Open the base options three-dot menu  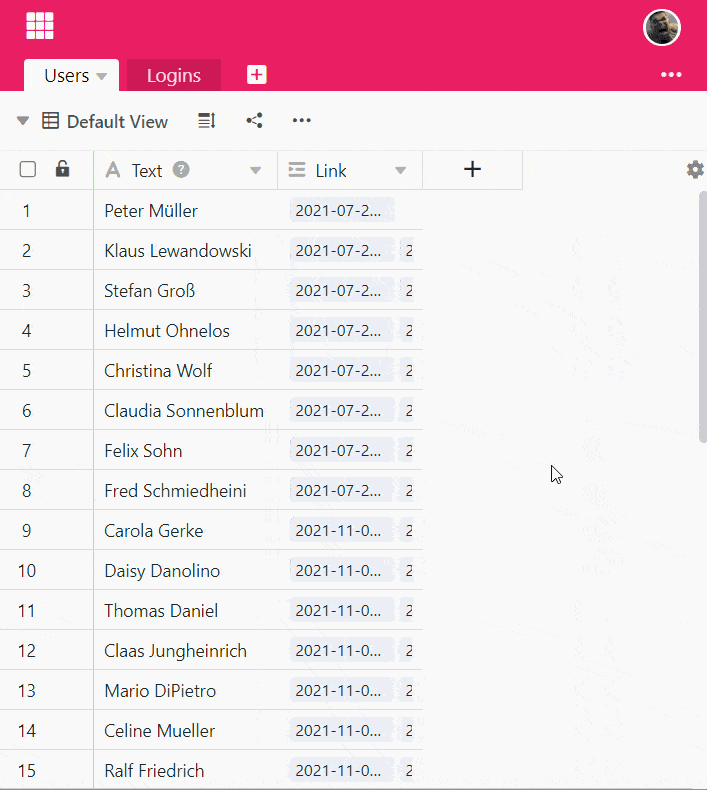[671, 75]
